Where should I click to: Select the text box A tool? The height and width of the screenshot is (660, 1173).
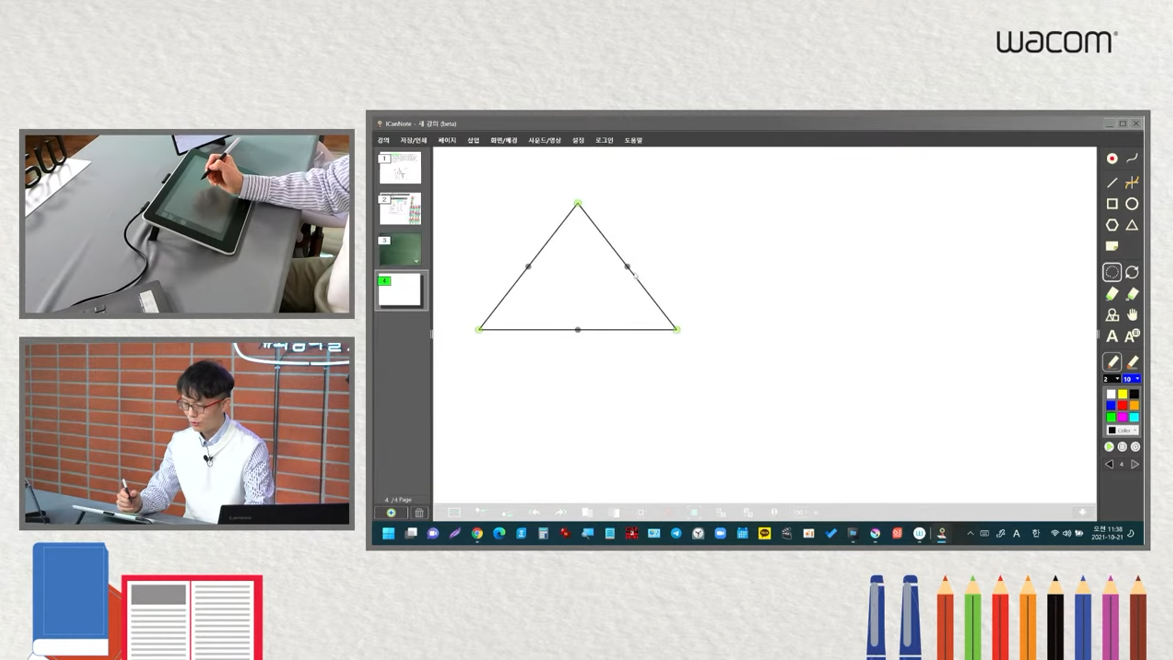(x=1132, y=336)
